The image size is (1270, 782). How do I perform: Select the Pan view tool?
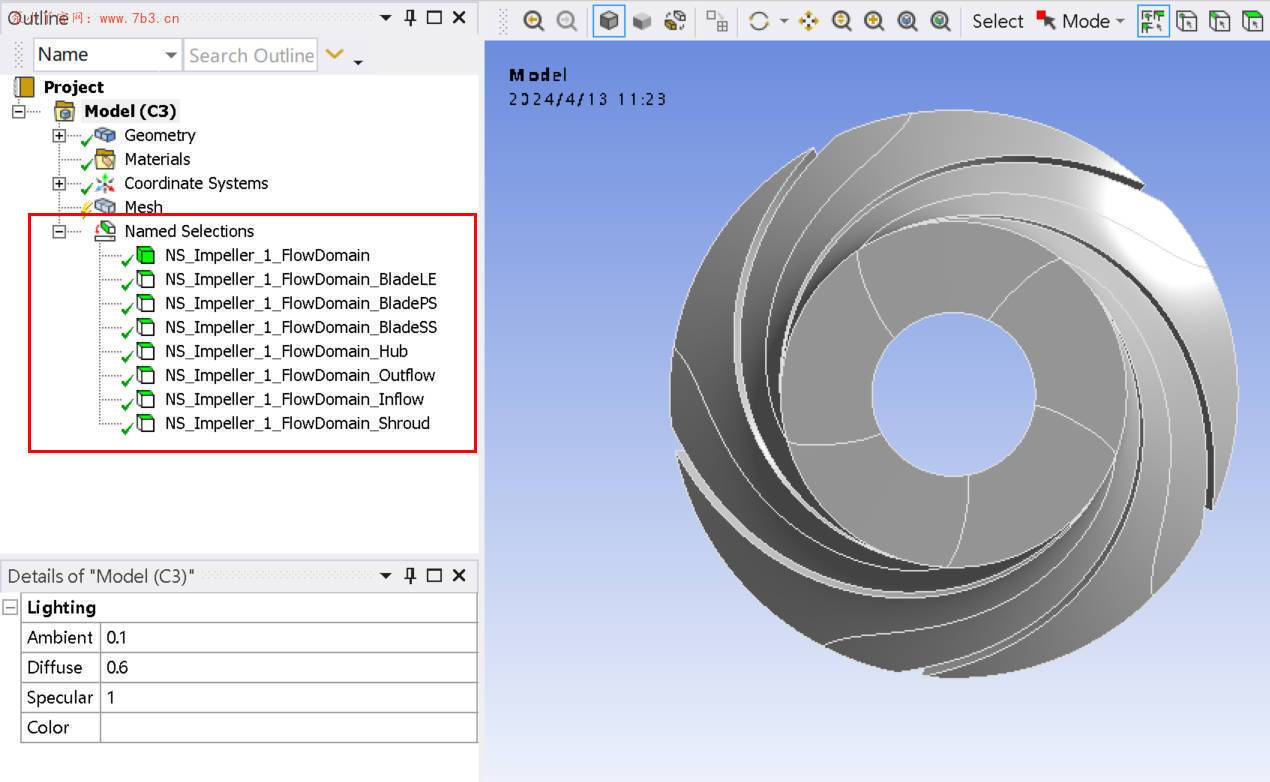coord(808,21)
